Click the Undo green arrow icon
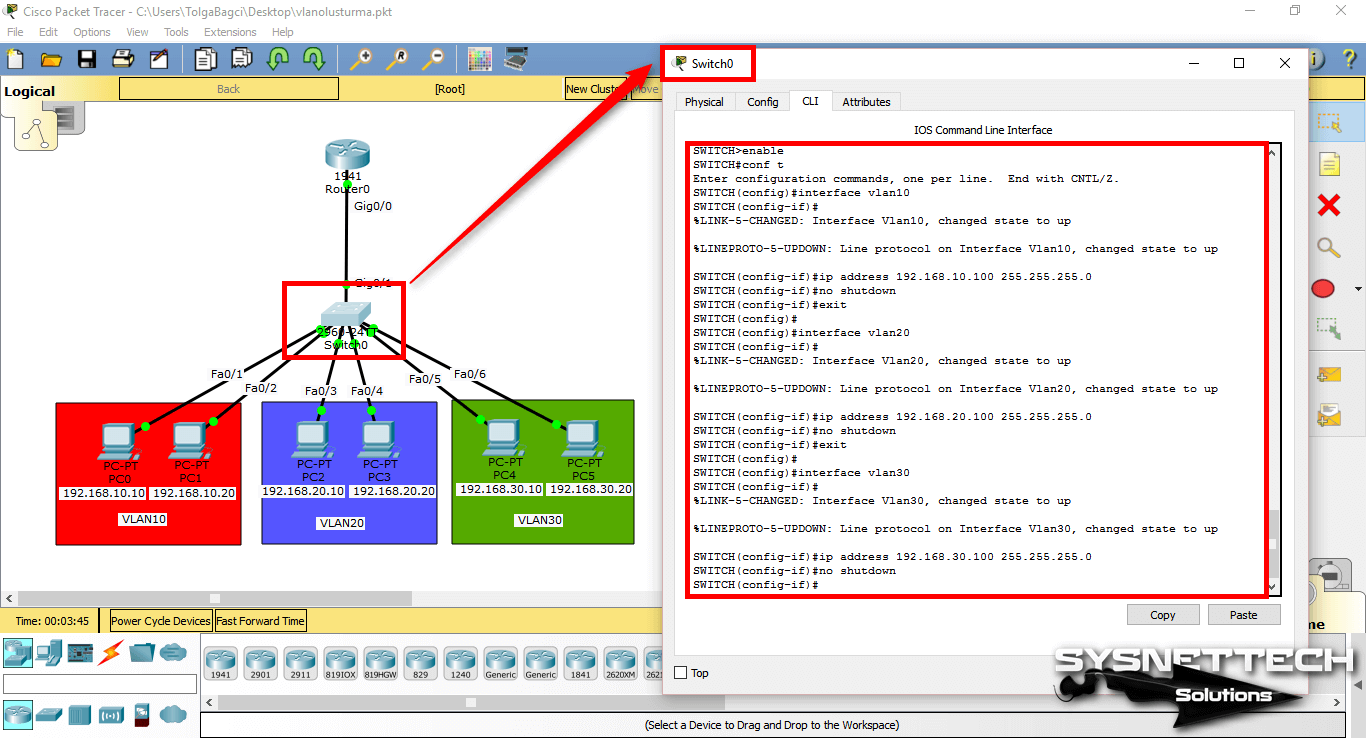This screenshot has height=738, width=1366. click(277, 59)
